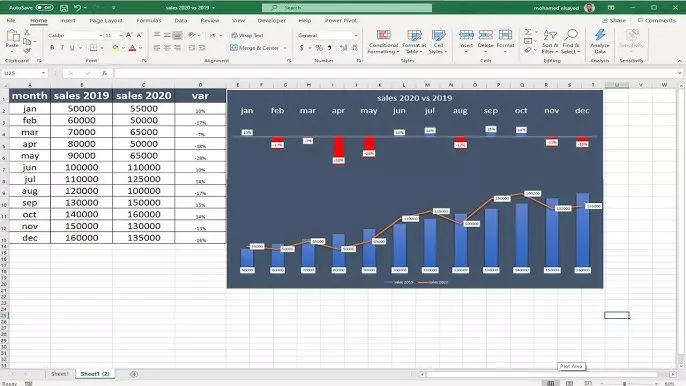Click the user account avatar

(589, 8)
